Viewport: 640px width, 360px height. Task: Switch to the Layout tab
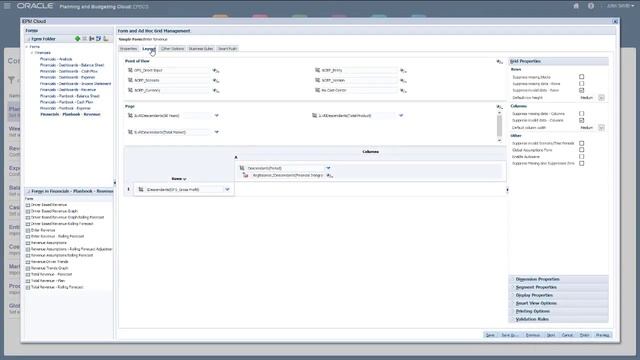(149, 49)
